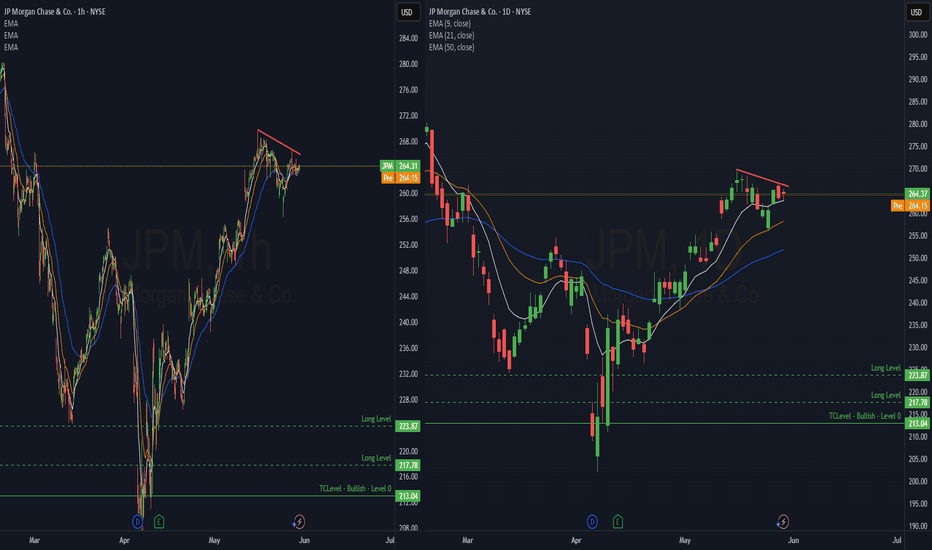Screen dimensions: 932x550
Task: Click the Jun label on 1h time axis
Action: [304, 540]
